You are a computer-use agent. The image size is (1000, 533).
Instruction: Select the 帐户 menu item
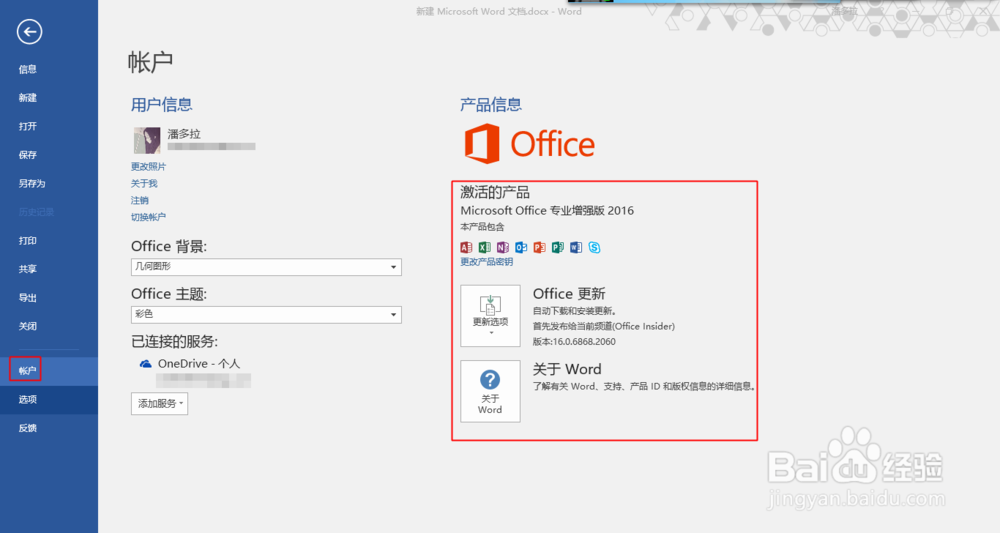point(49,370)
